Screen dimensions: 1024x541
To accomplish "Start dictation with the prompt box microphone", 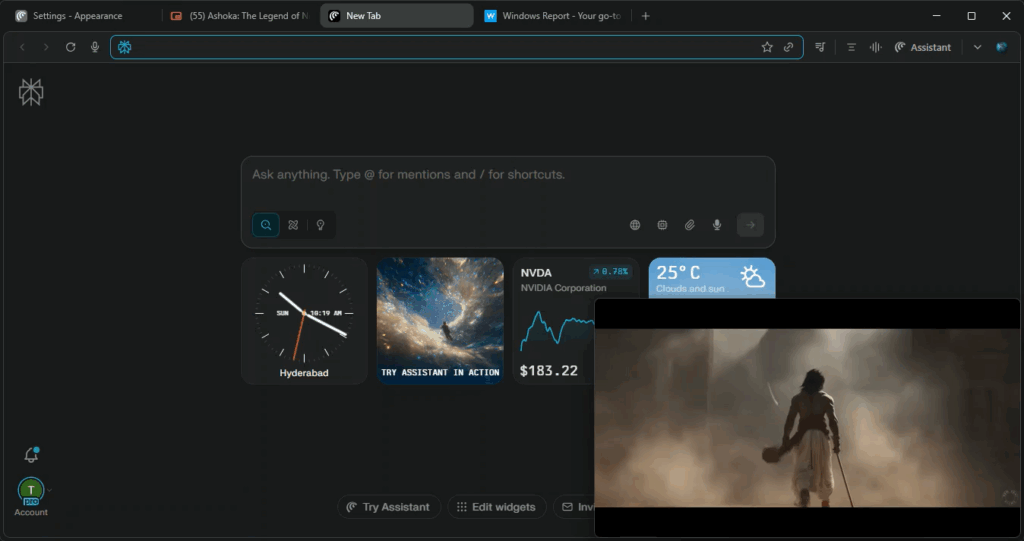I will click(x=717, y=225).
